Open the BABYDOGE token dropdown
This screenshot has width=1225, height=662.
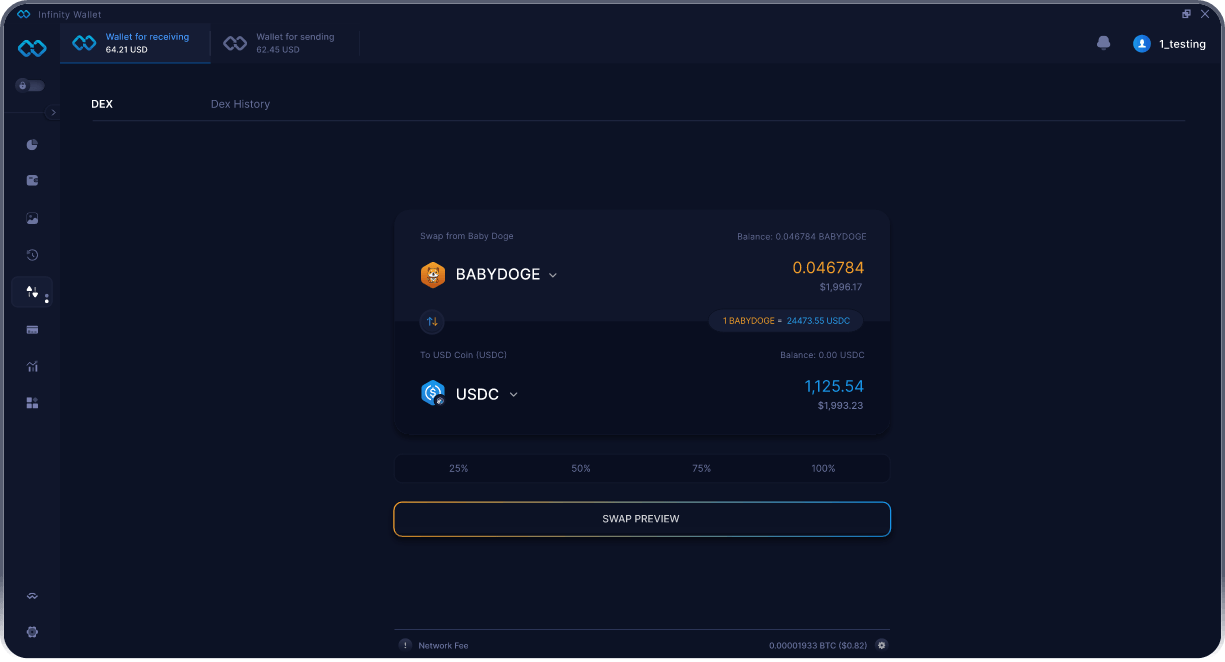506,274
